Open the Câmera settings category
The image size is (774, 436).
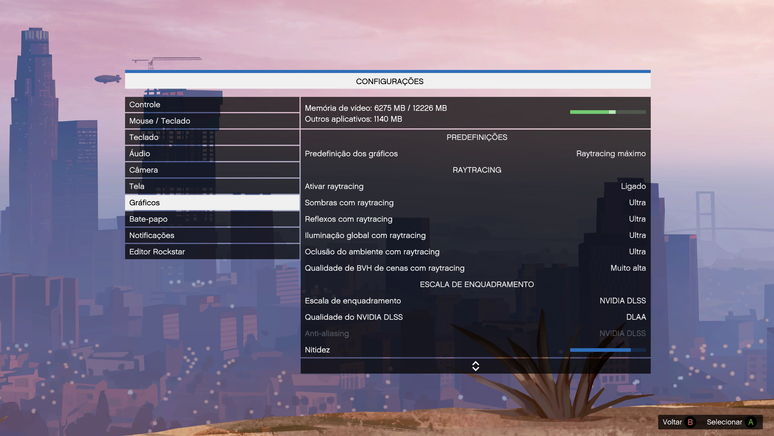point(212,170)
